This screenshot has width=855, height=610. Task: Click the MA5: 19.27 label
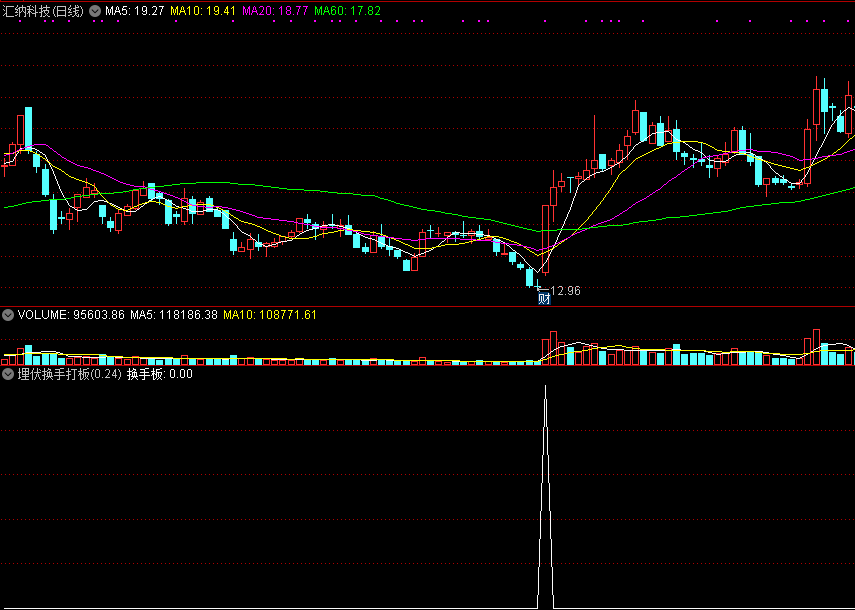[135, 11]
